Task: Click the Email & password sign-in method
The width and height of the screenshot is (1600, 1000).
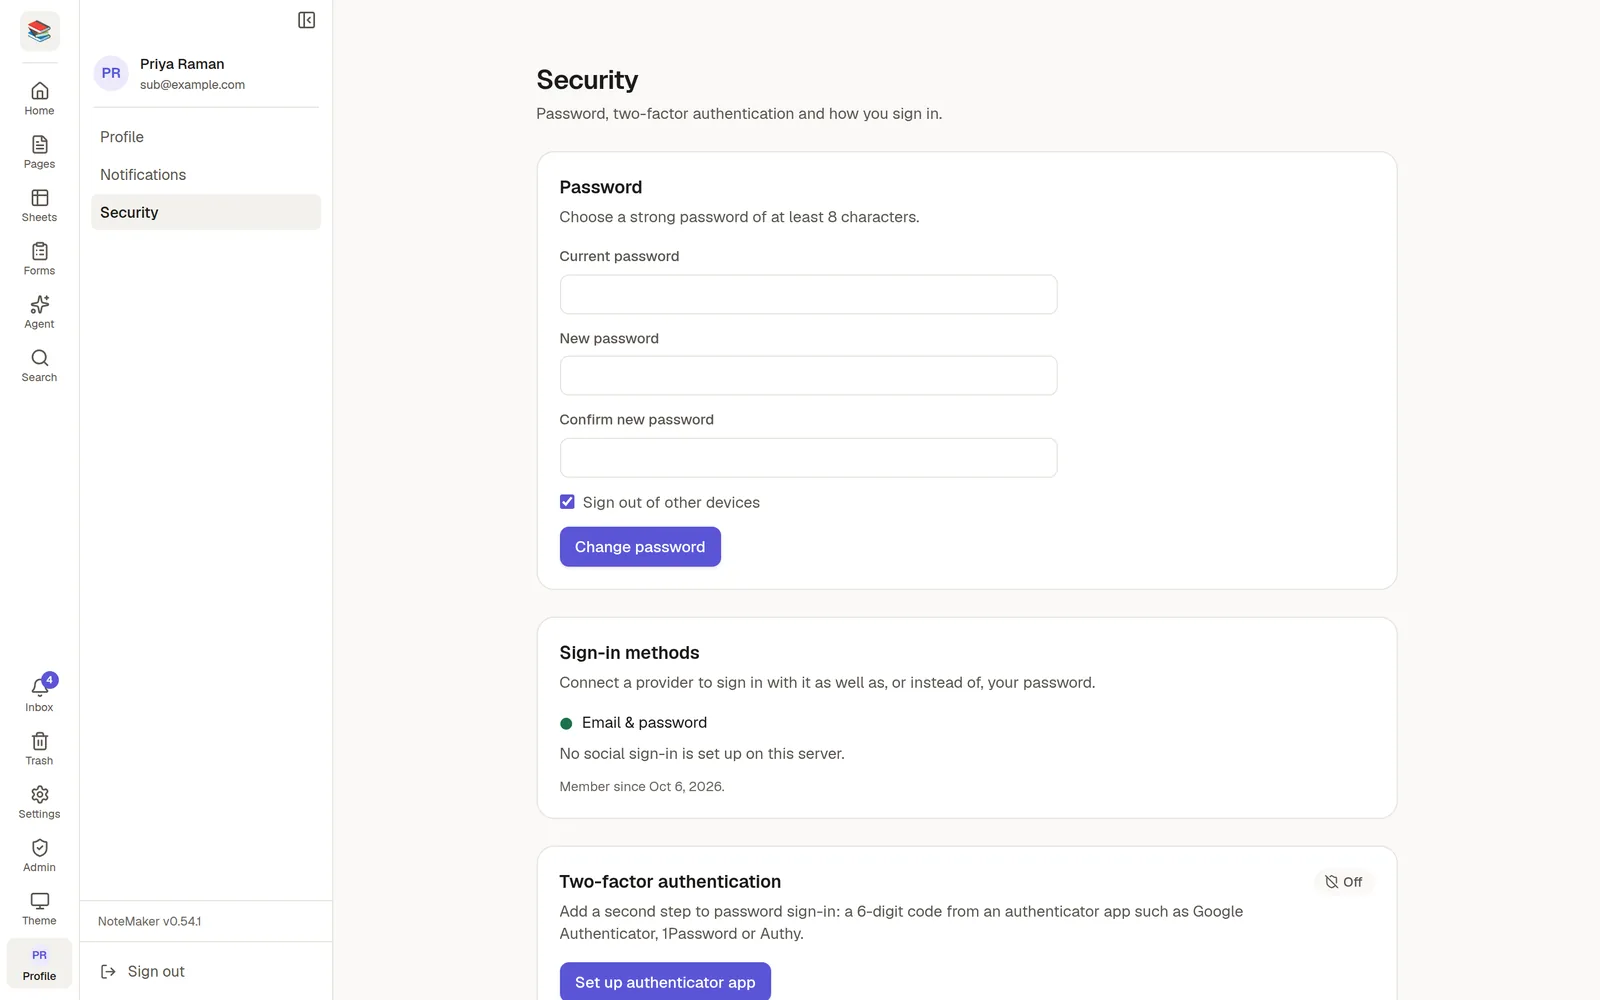Action: [633, 723]
